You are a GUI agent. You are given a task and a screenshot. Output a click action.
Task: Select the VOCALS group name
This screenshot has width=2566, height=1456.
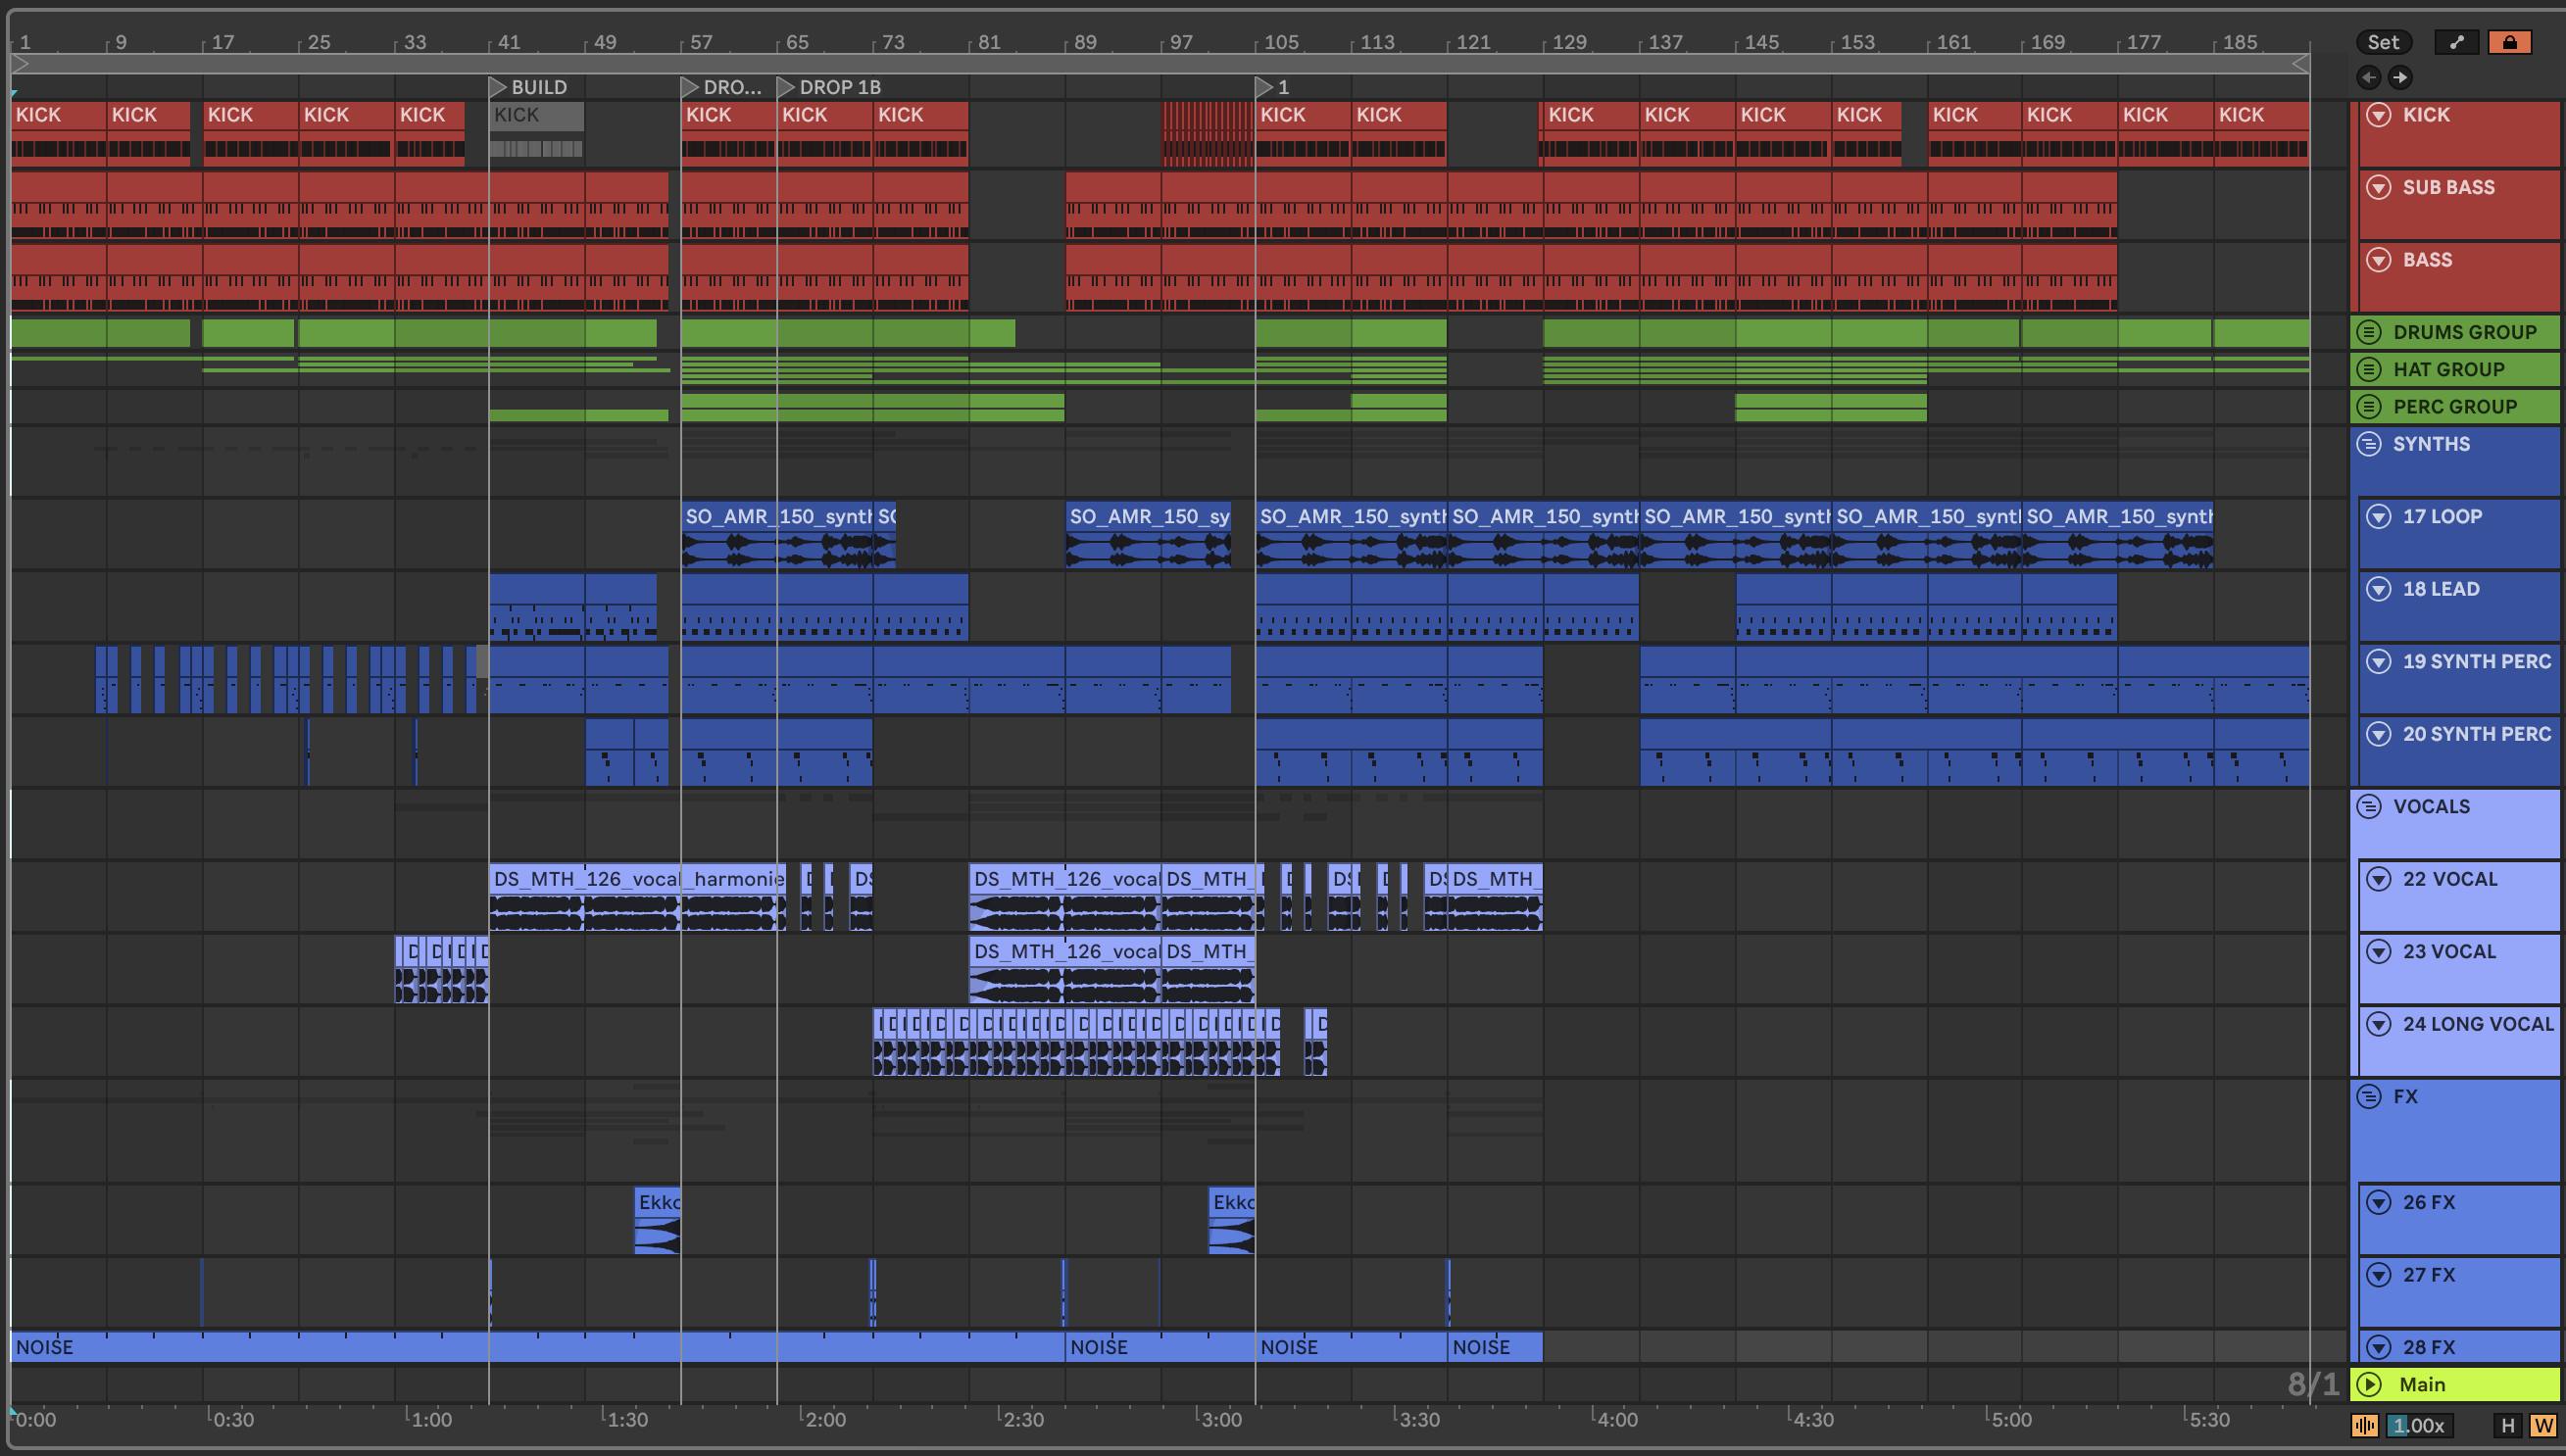[x=2431, y=806]
